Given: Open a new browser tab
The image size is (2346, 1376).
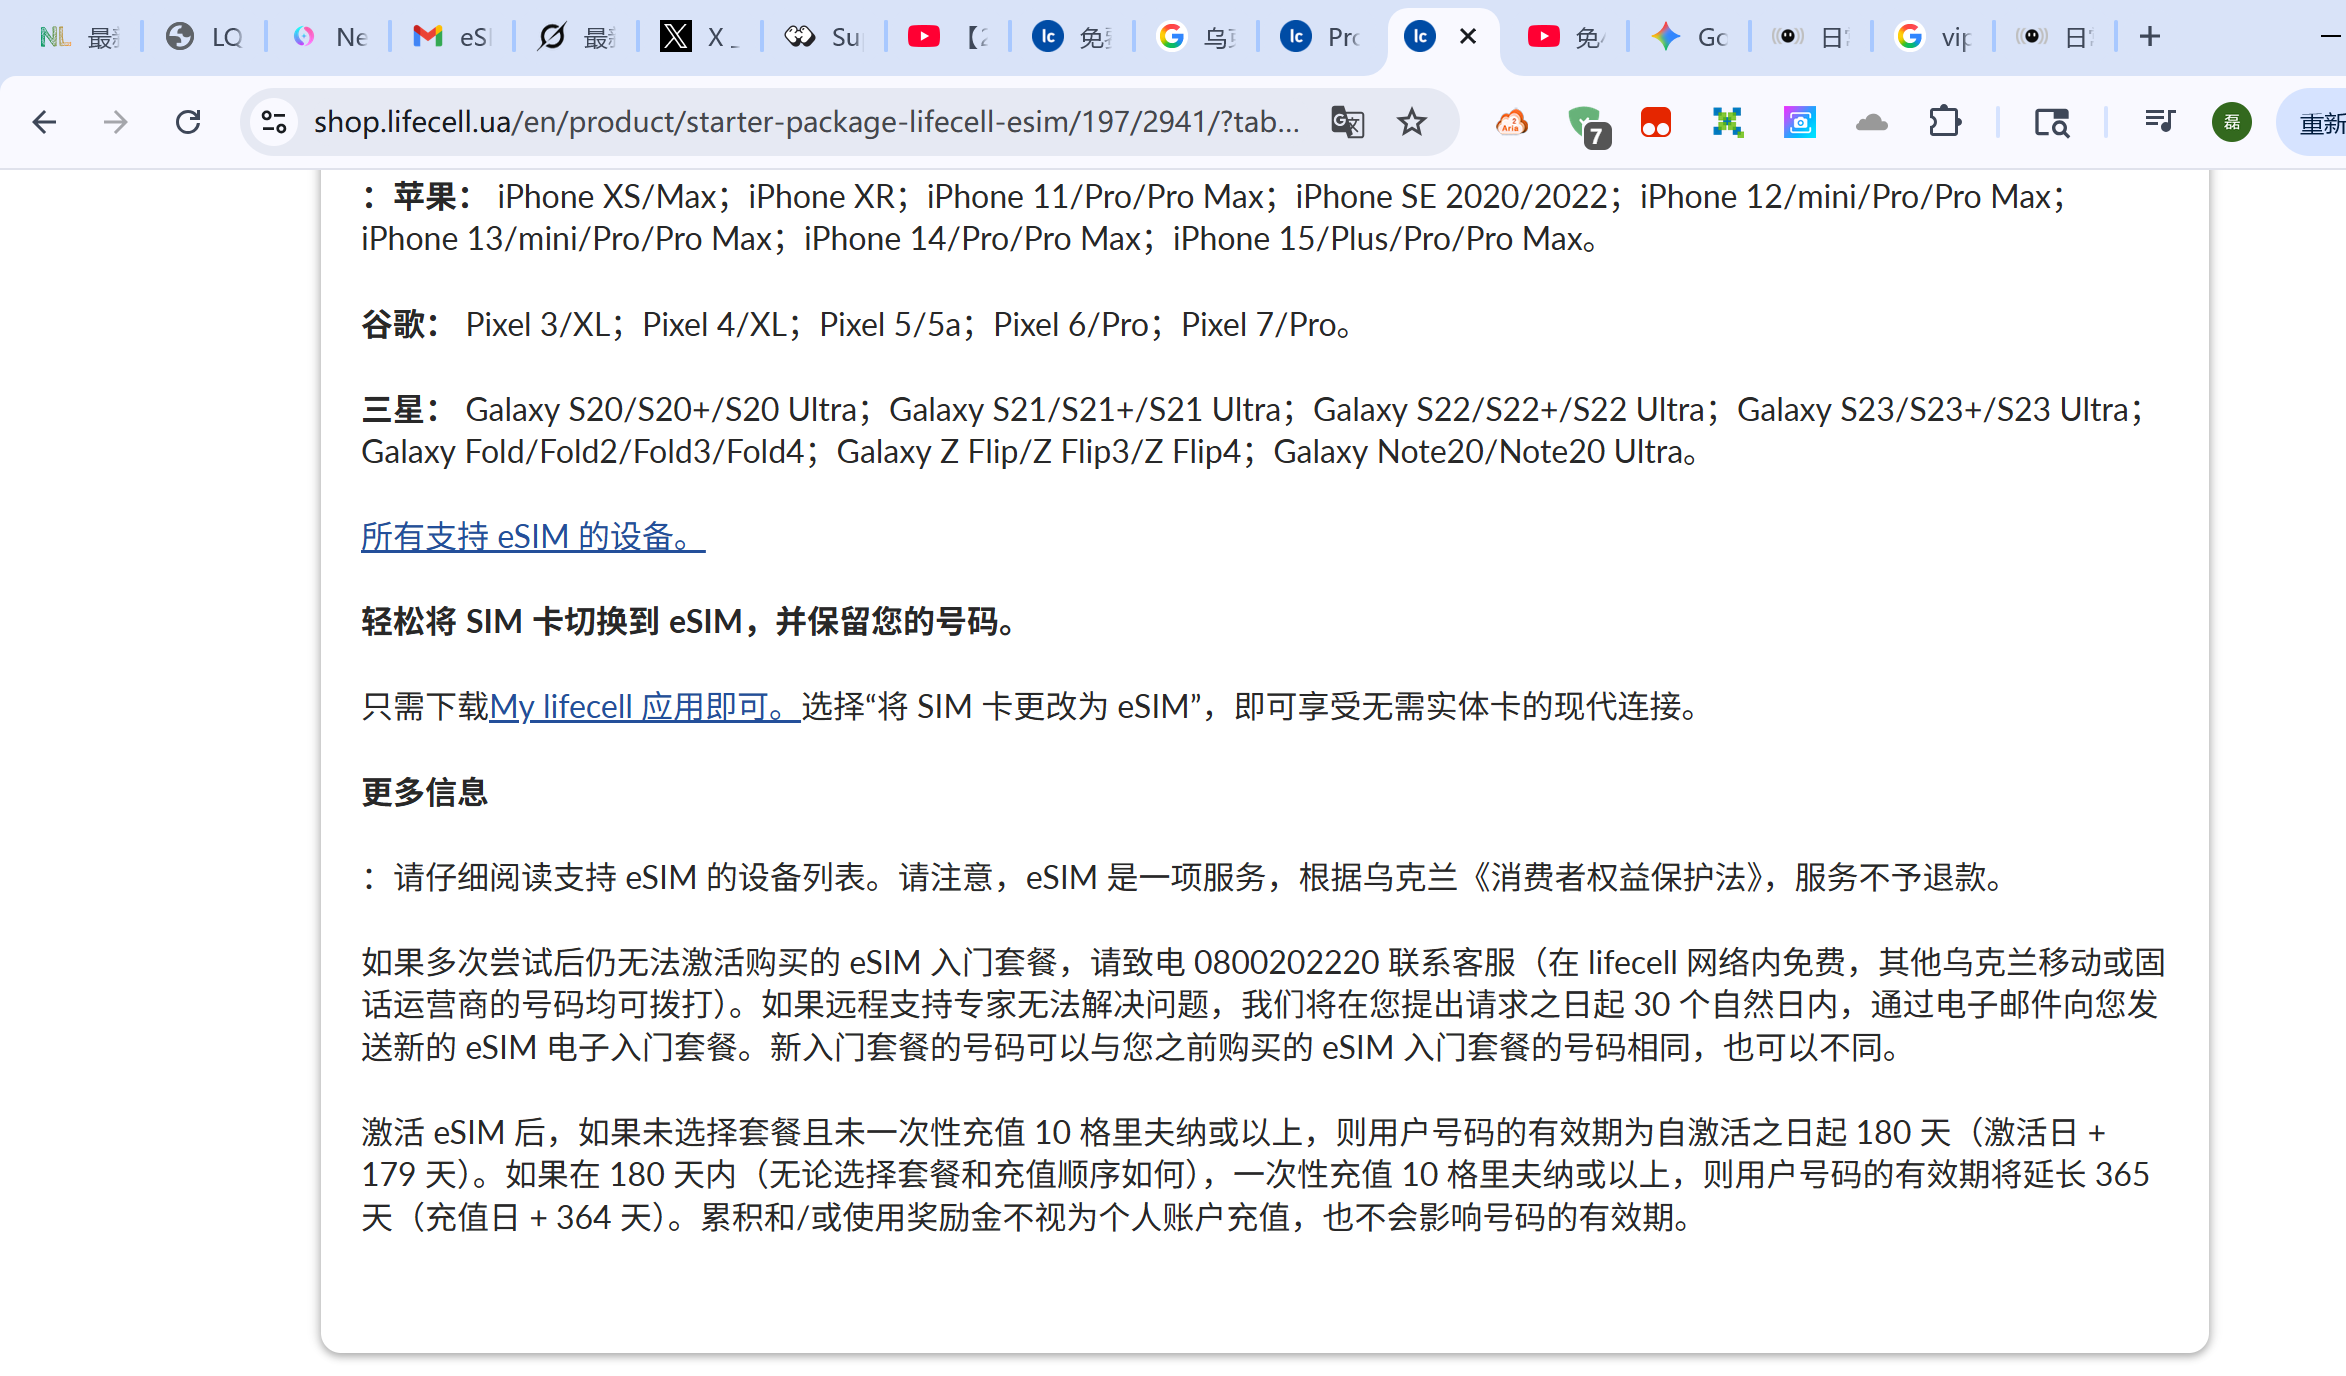Looking at the screenshot, I should (x=2150, y=37).
